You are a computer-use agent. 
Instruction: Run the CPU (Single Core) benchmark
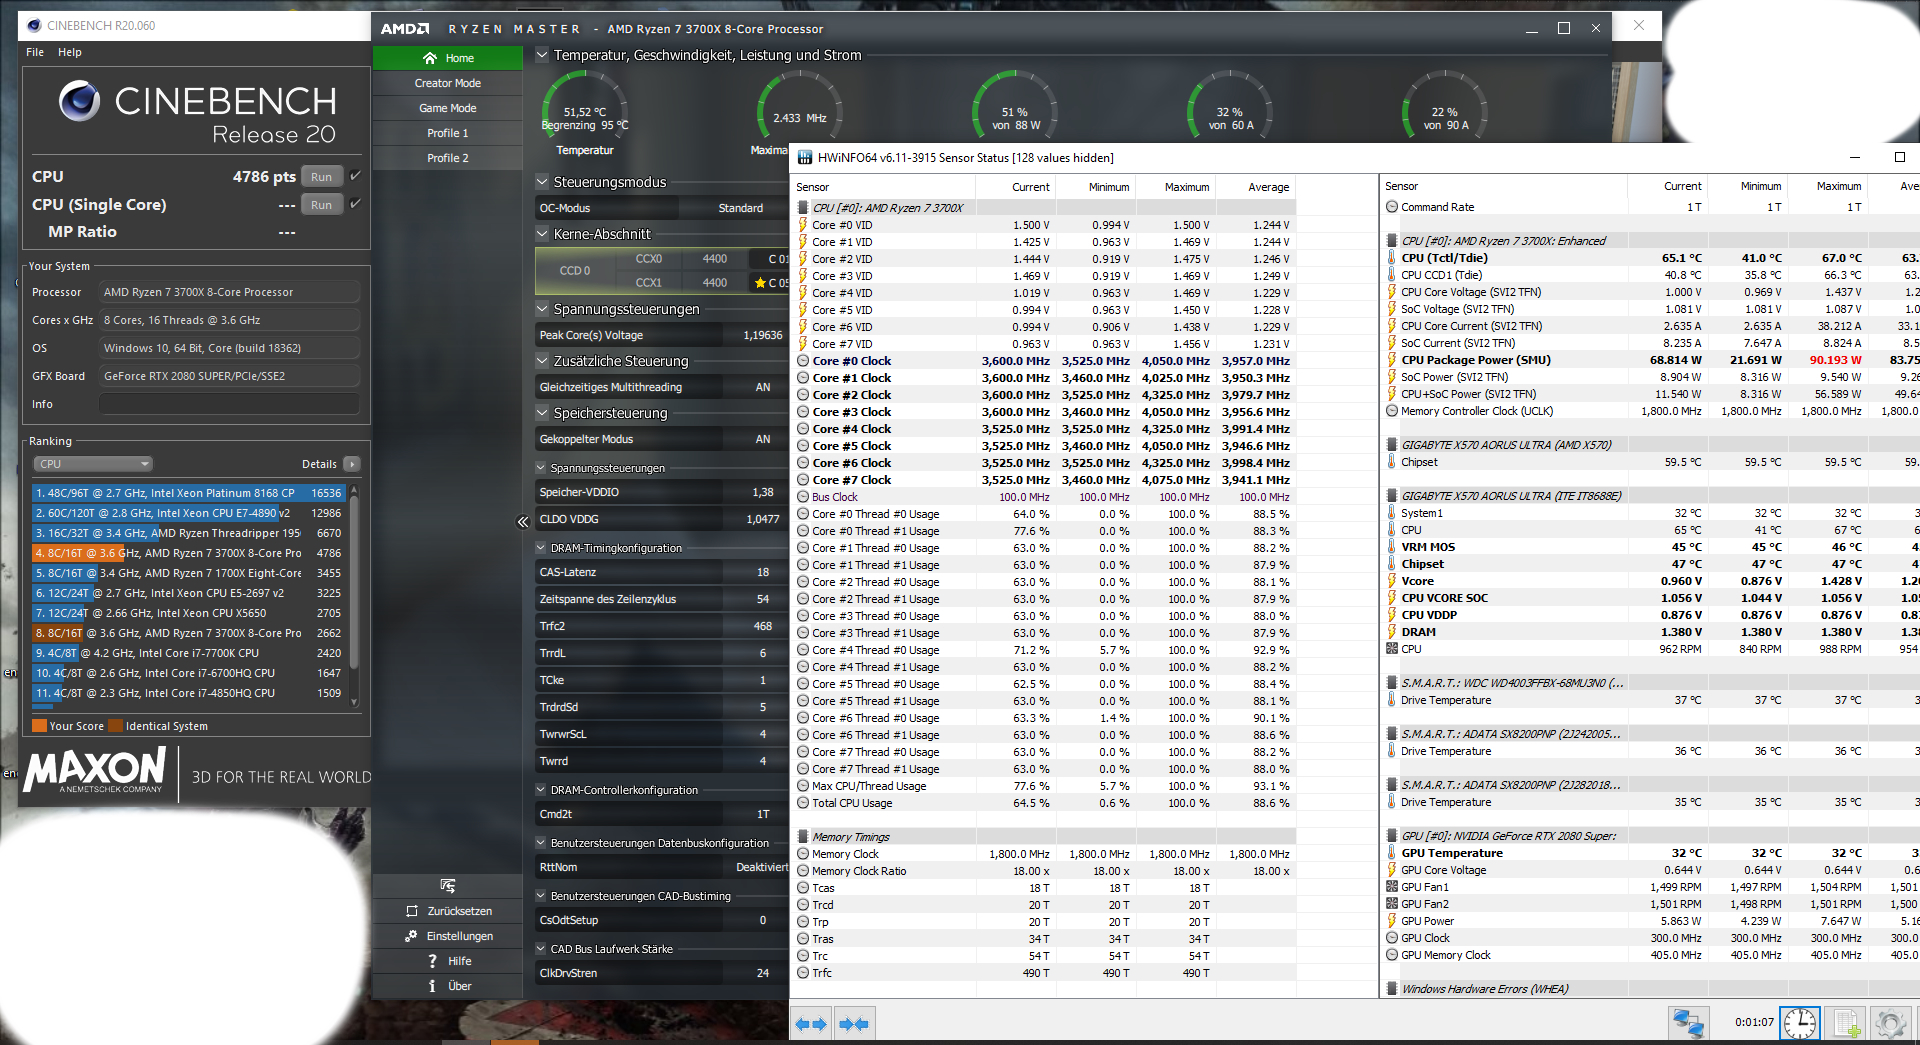coord(321,205)
